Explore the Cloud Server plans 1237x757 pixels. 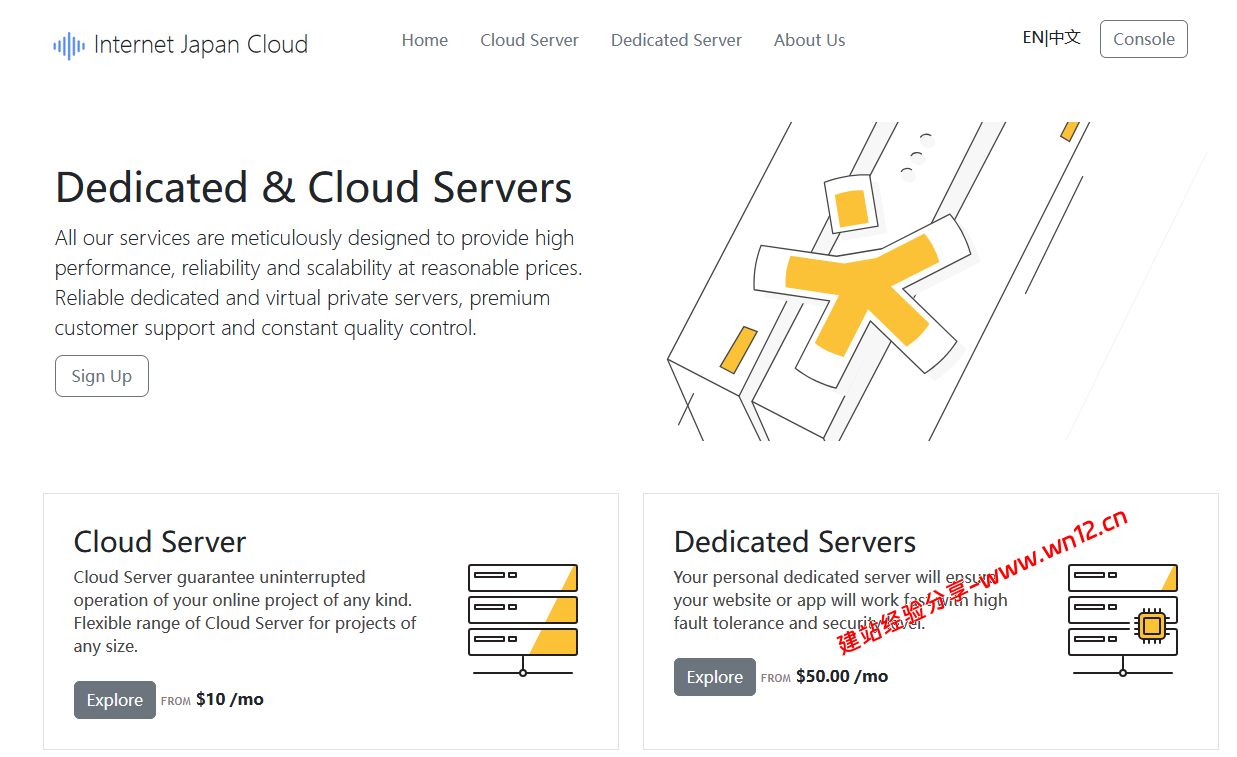click(115, 700)
